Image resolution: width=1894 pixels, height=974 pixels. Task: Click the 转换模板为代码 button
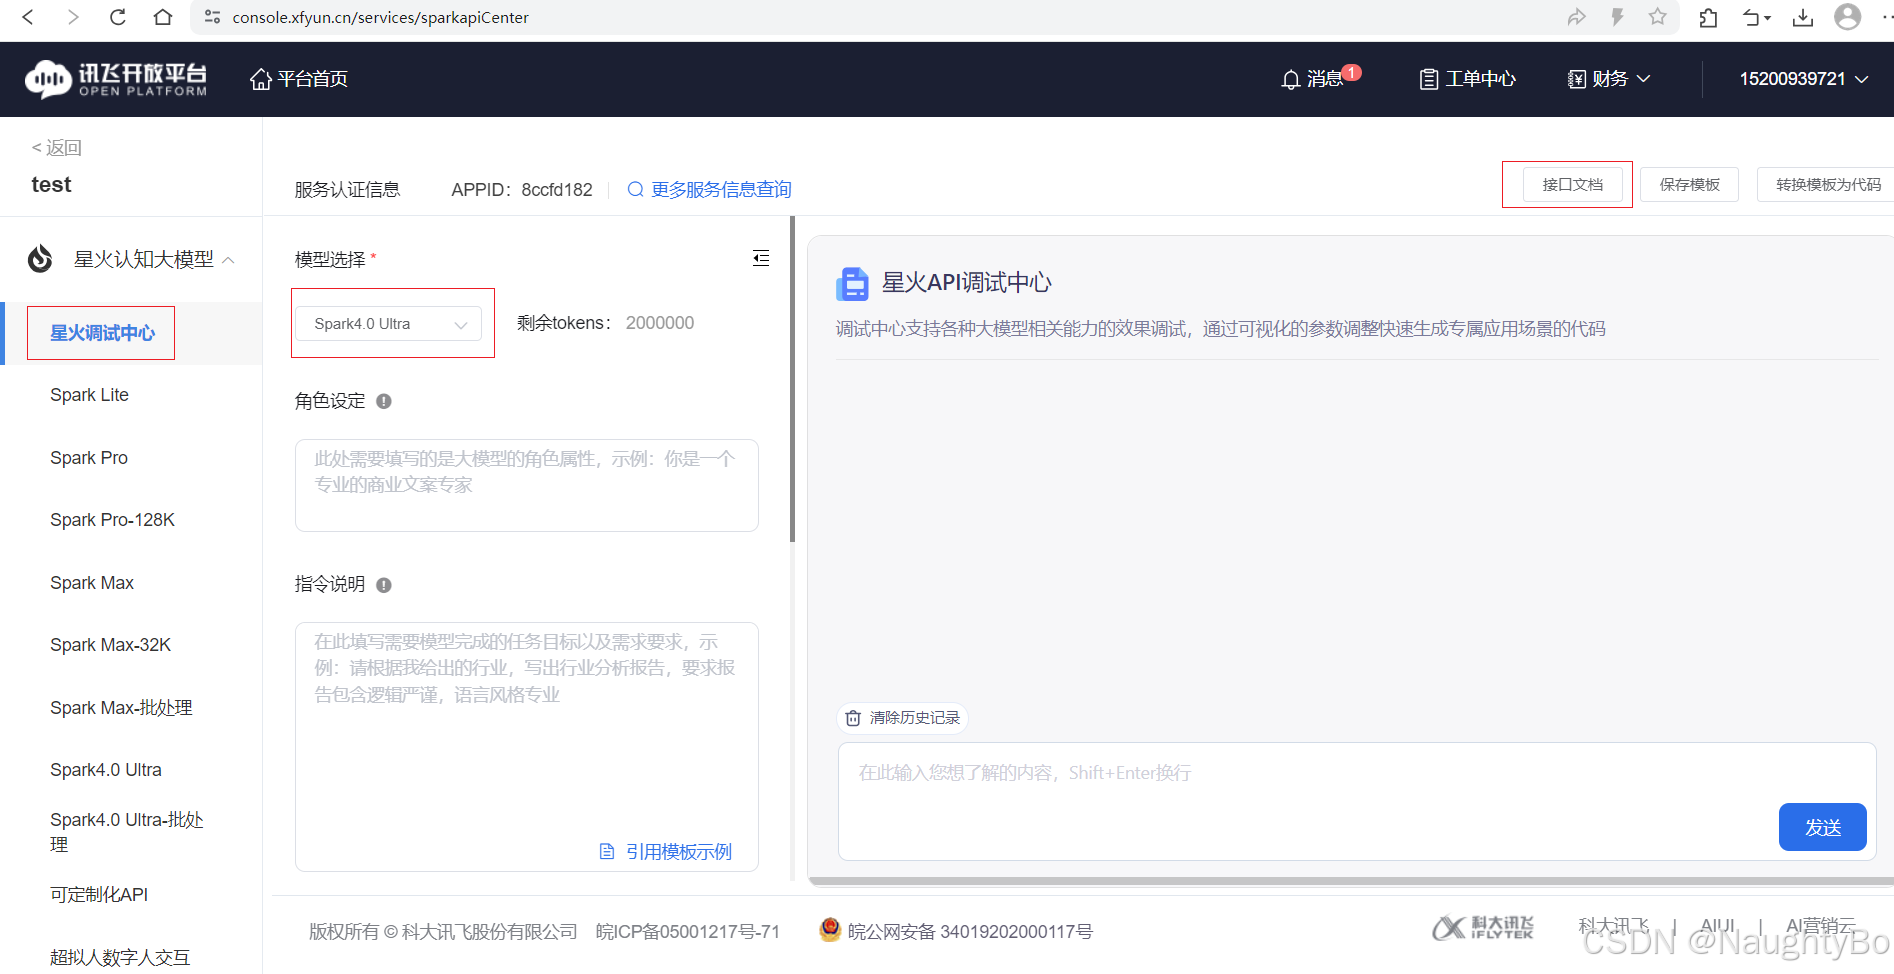pos(1825,184)
